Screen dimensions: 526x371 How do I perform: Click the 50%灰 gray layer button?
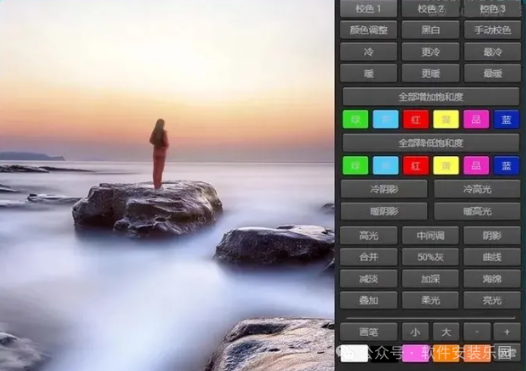point(430,257)
